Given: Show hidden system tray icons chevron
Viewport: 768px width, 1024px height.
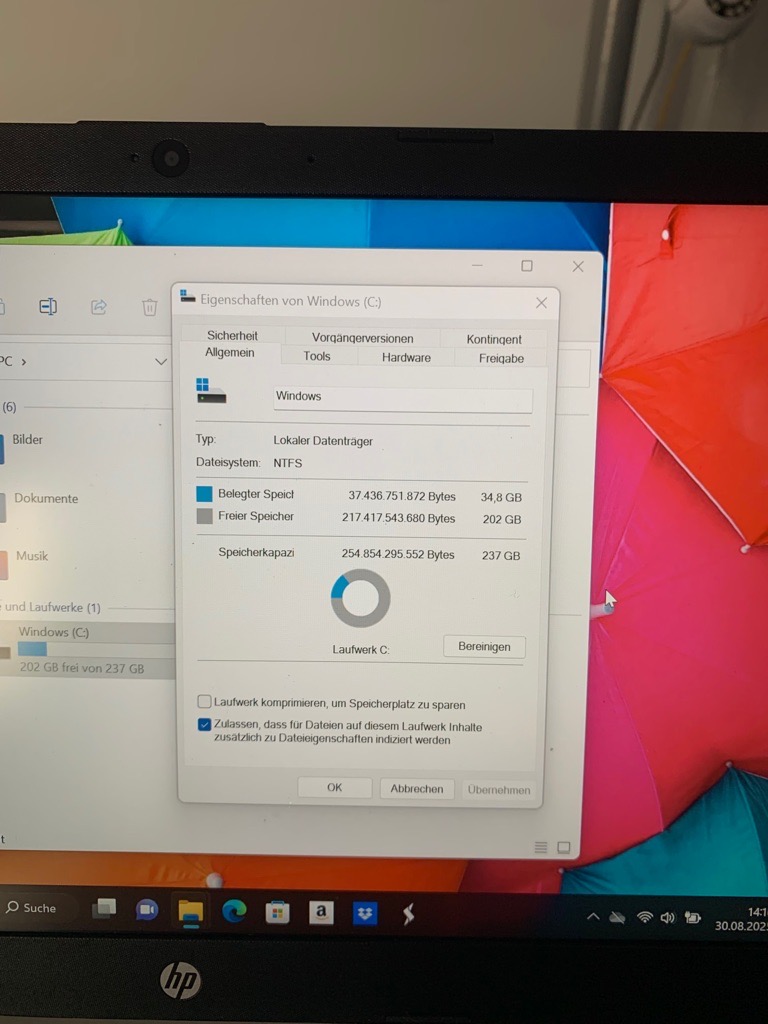Looking at the screenshot, I should coord(593,917).
